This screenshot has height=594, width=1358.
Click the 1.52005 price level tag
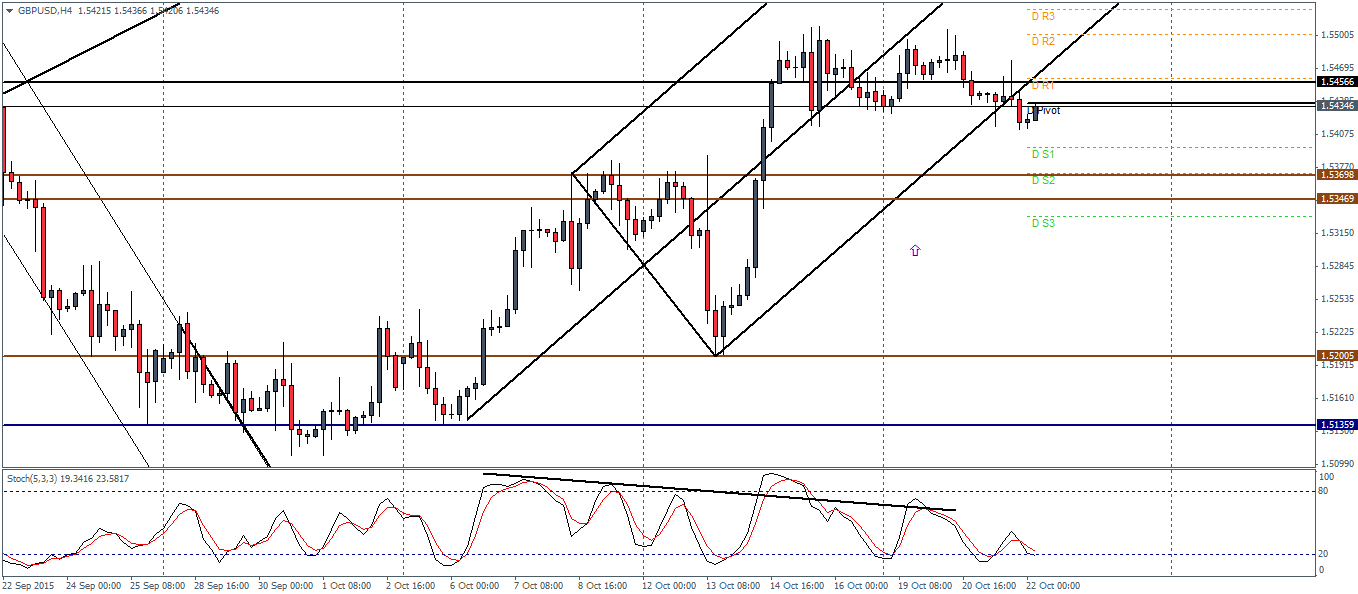(x=1336, y=356)
